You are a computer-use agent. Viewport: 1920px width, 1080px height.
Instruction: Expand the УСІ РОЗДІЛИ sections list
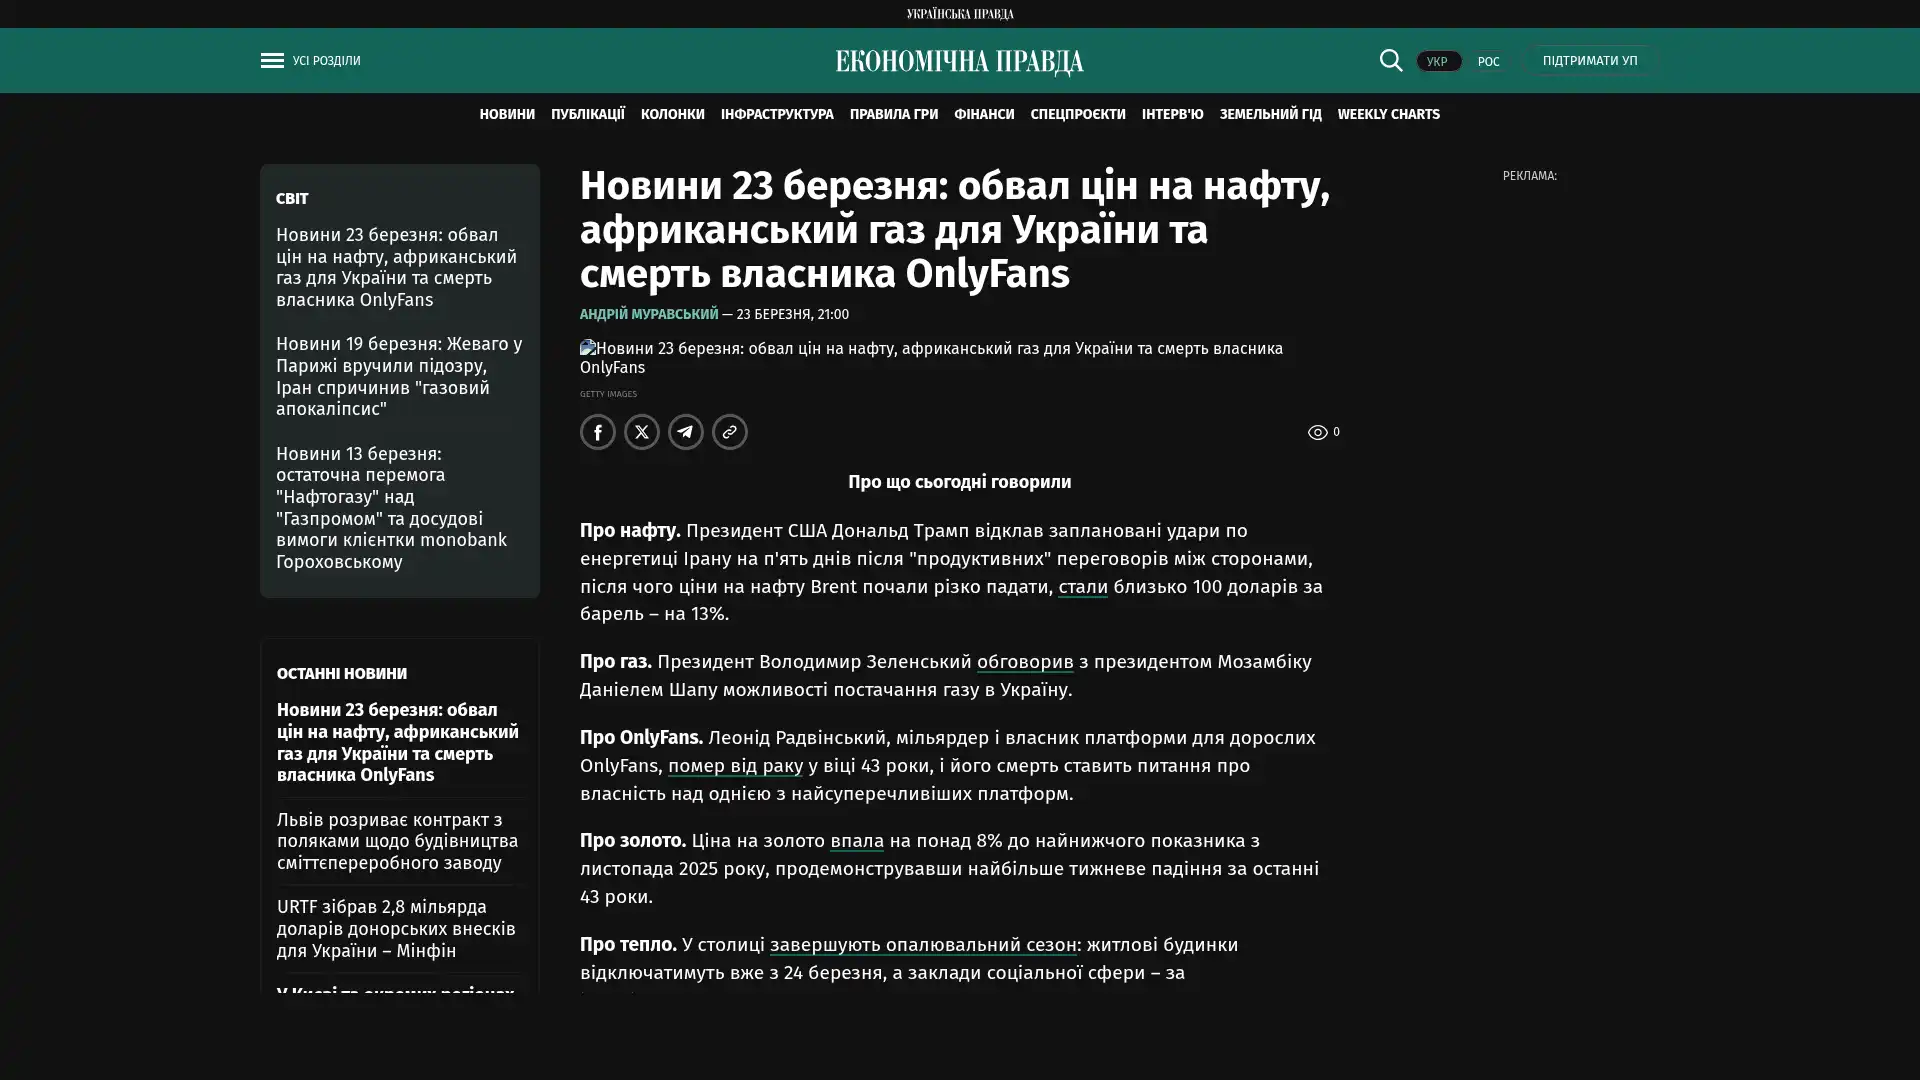326,61
